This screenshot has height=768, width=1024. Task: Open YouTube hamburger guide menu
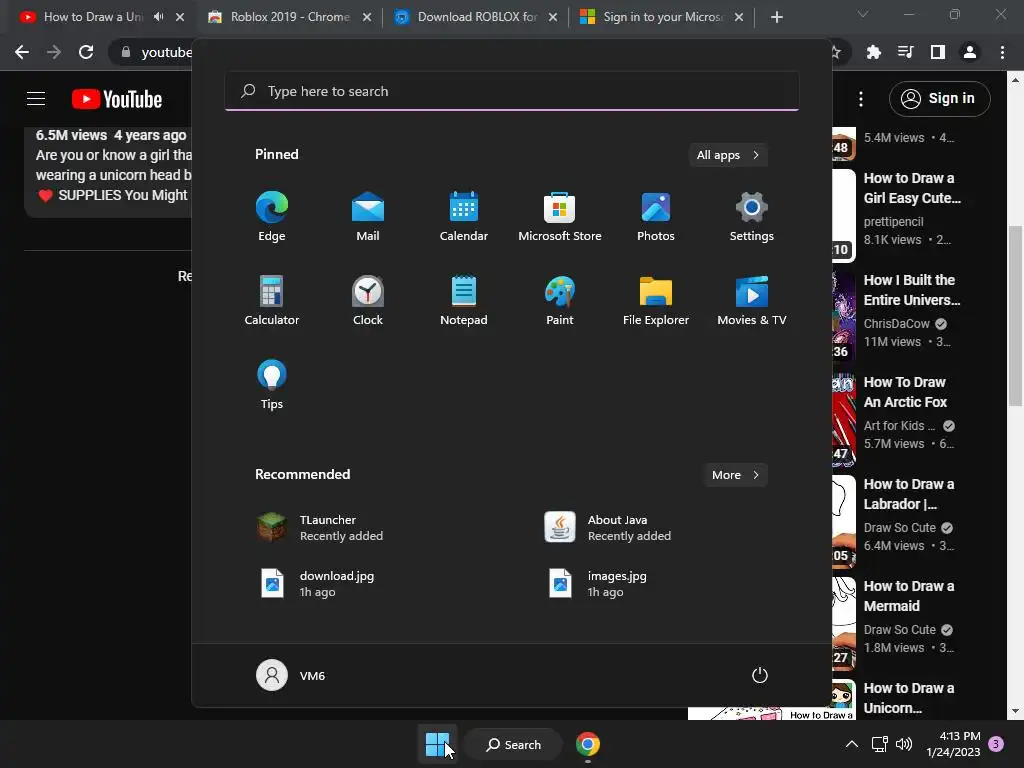coord(36,99)
